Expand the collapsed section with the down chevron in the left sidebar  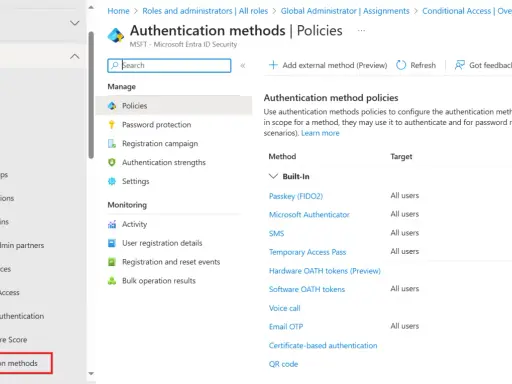[75, 23]
